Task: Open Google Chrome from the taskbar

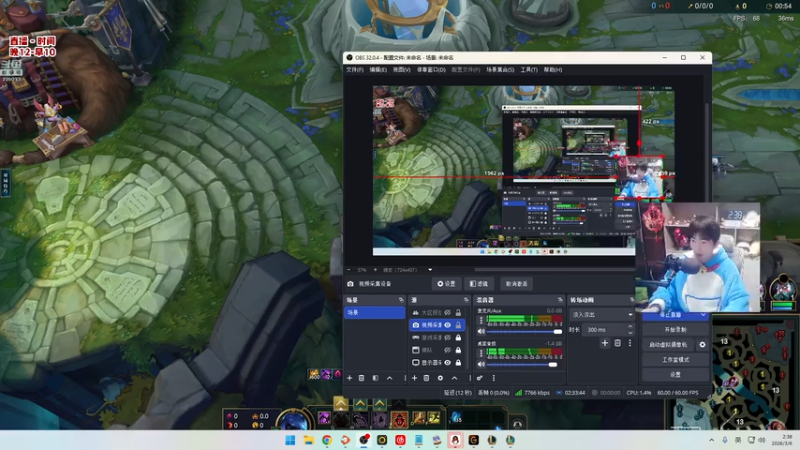Action: (x=327, y=440)
